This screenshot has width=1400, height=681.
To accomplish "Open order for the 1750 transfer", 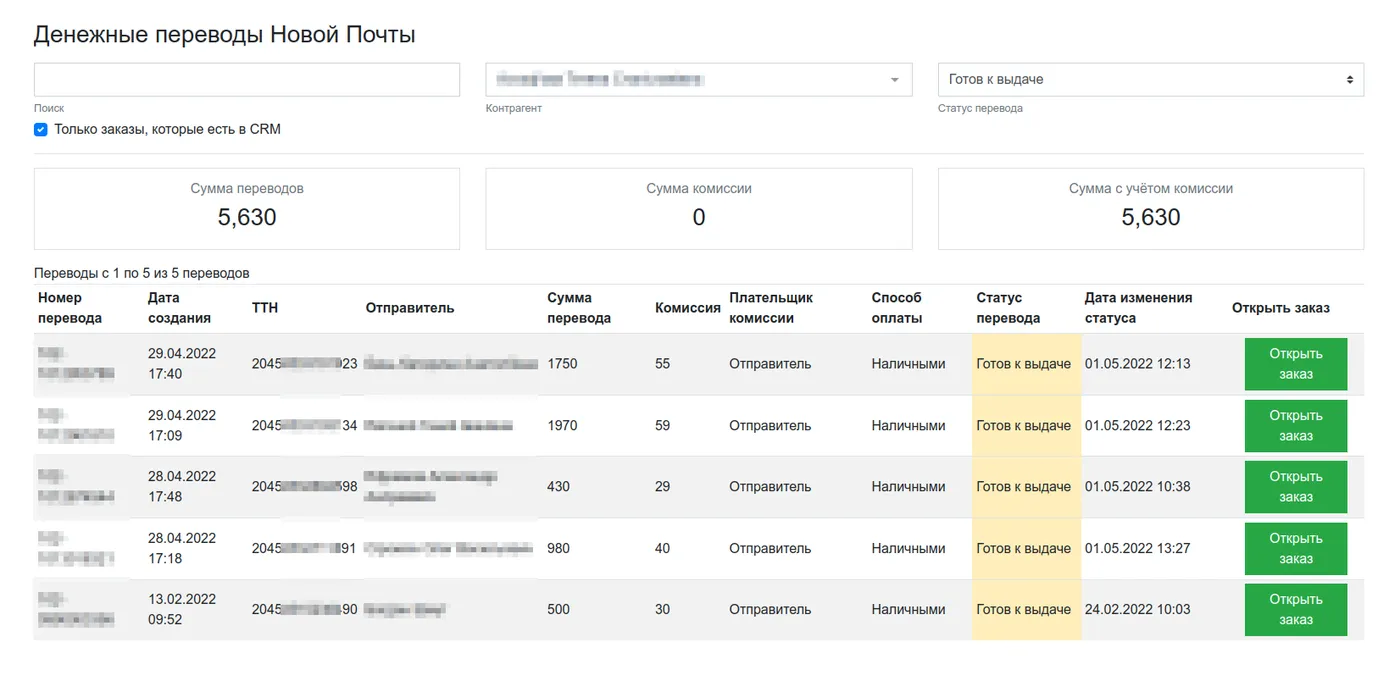I will [1296, 364].
